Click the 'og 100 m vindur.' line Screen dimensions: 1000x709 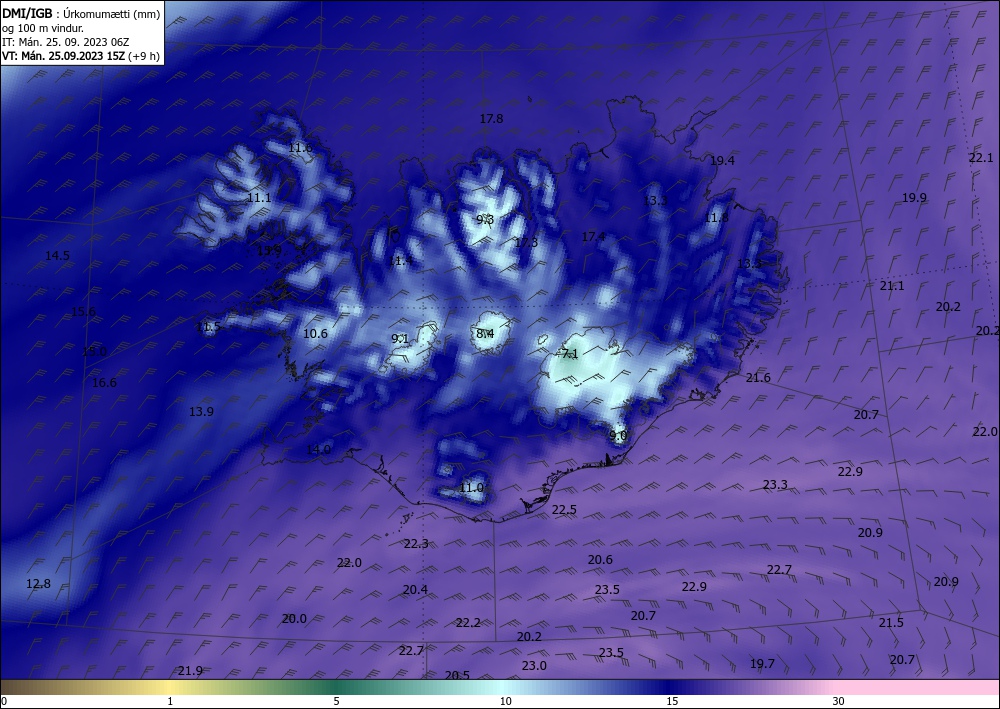click(43, 28)
